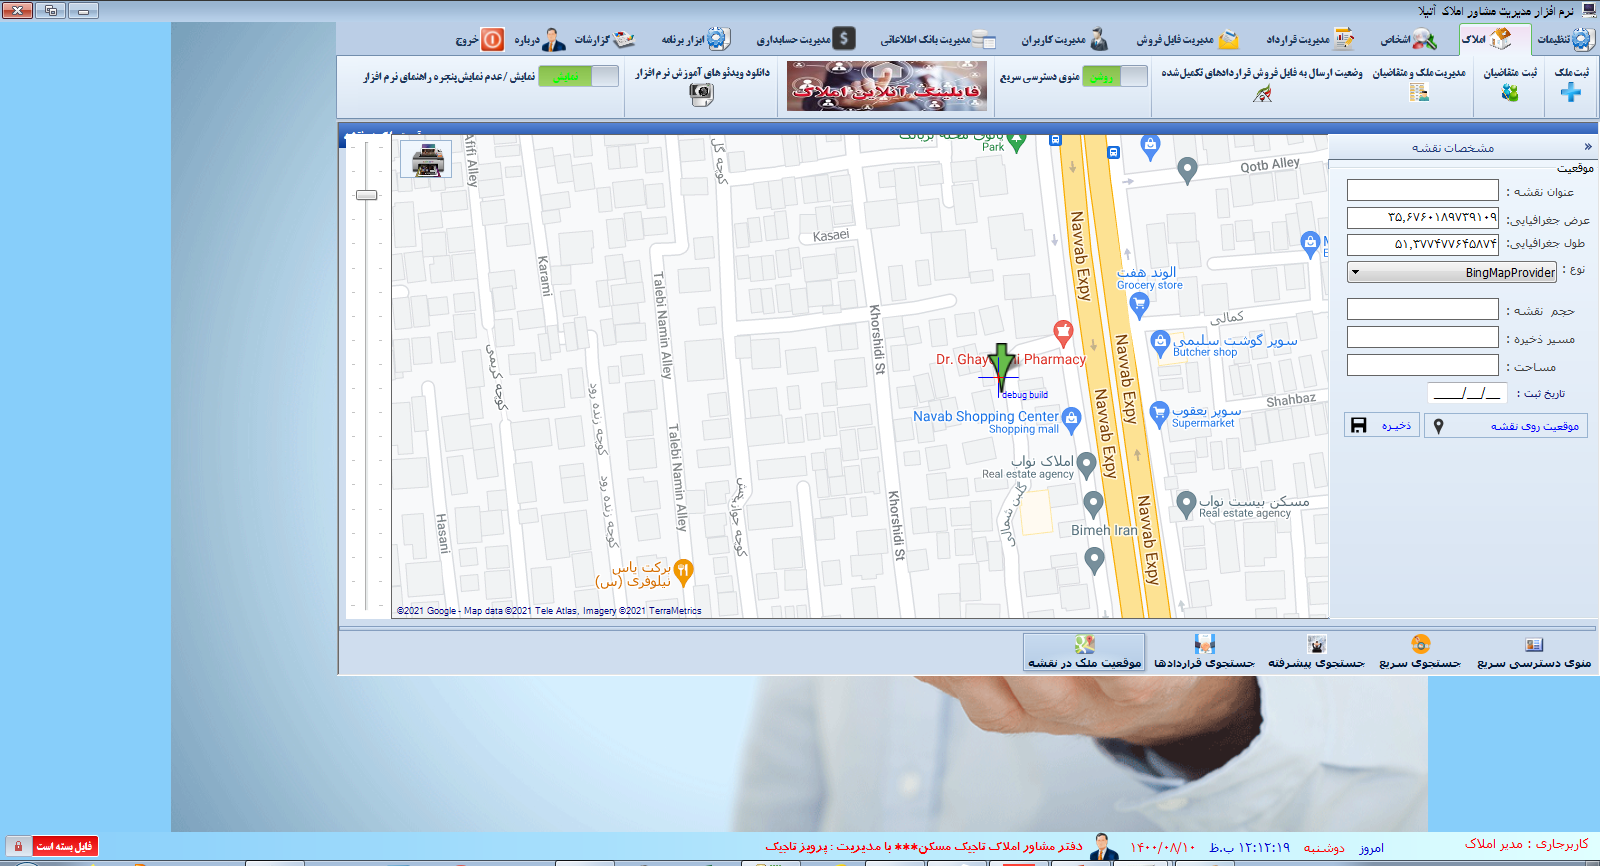Click the Qotb Alley grey map pin
Image resolution: width=1600 pixels, height=866 pixels.
1187,170
